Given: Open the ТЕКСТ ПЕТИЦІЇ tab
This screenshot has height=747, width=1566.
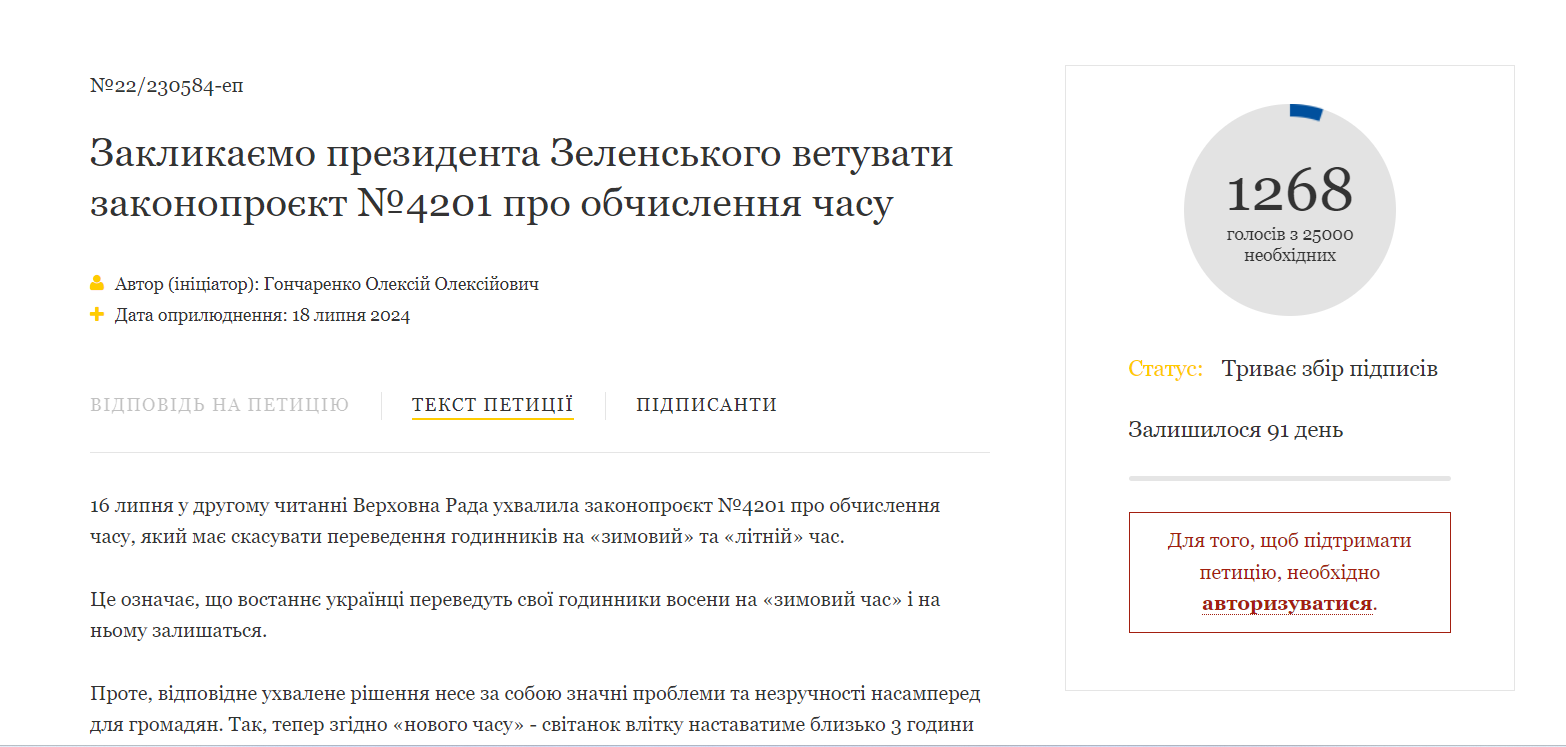Looking at the screenshot, I should [492, 405].
